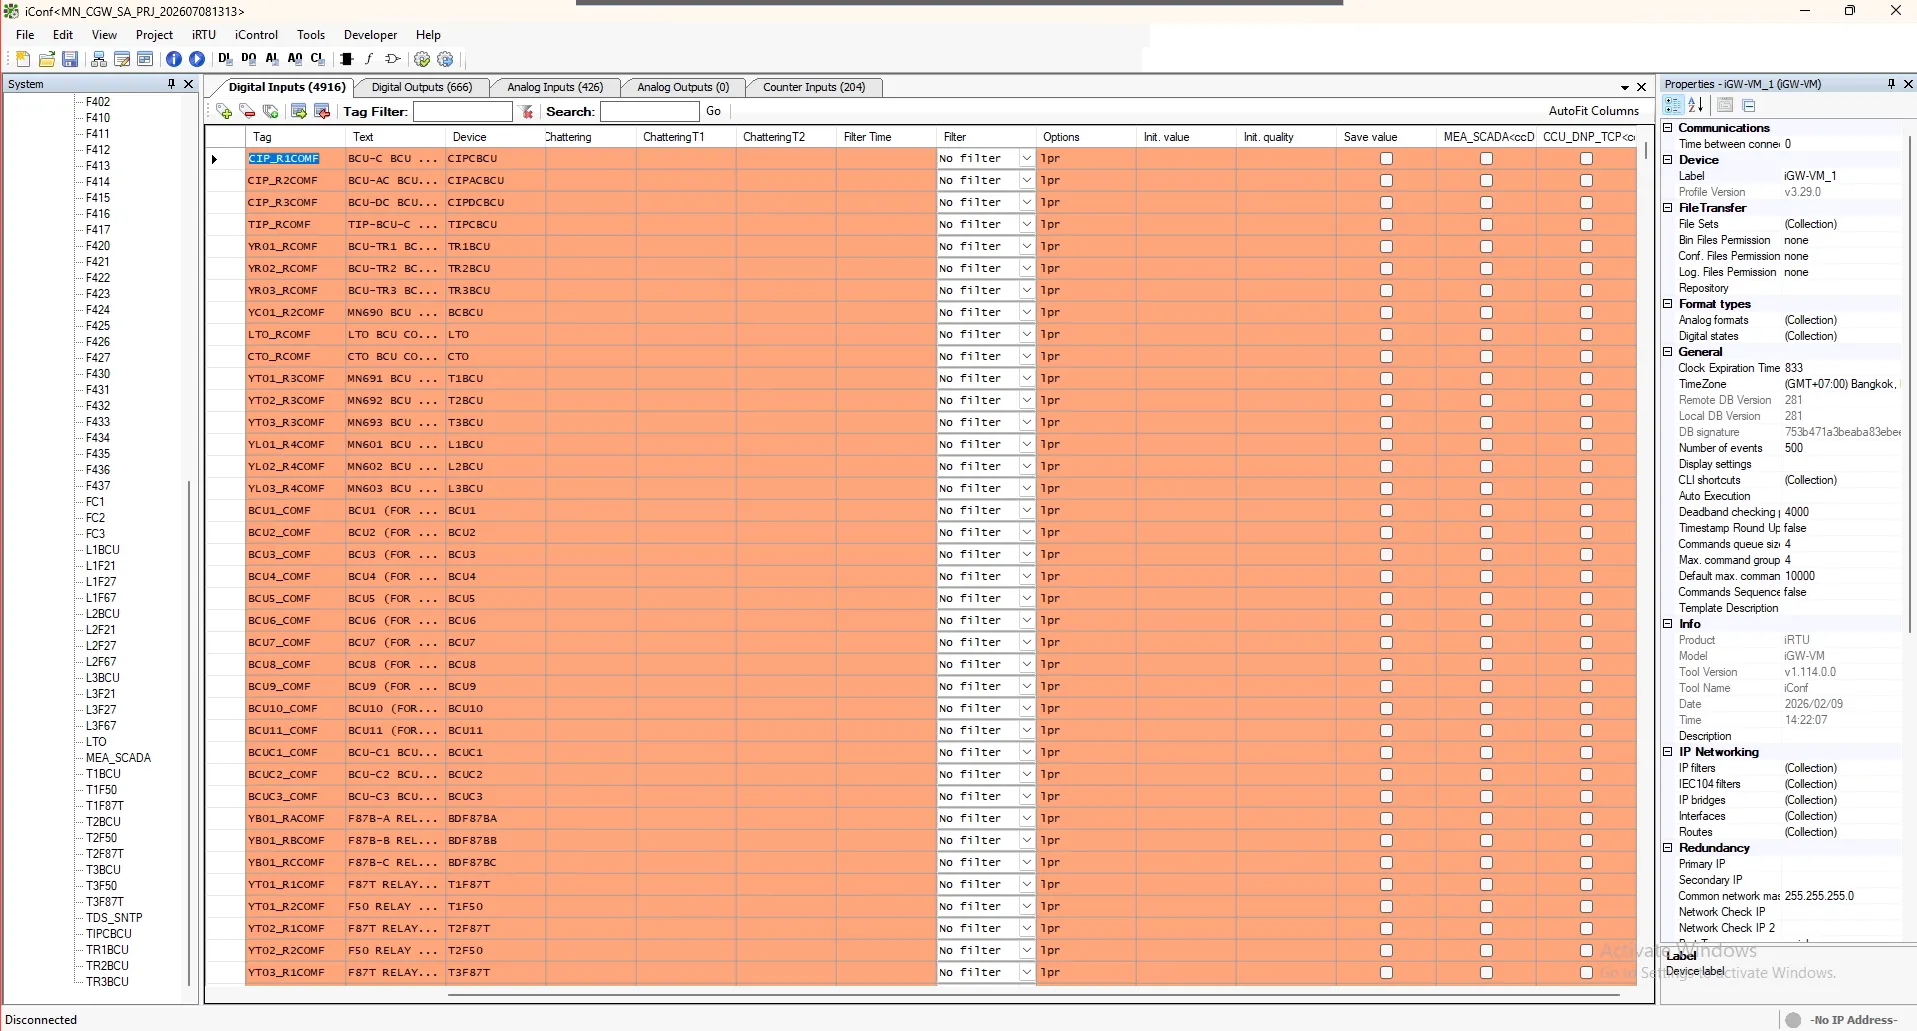The width and height of the screenshot is (1917, 1031).
Task: Click the gear with blue arrows icon
Action: (x=446, y=59)
